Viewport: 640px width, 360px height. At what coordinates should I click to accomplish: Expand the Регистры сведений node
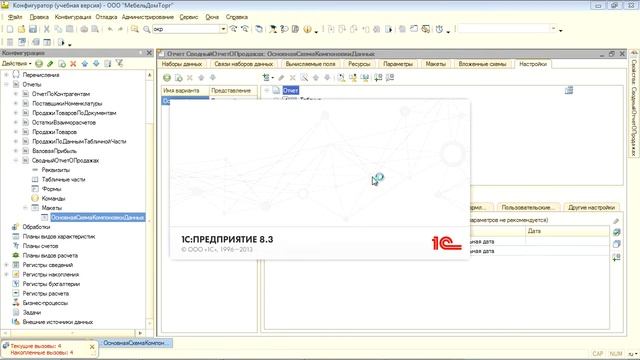[6, 265]
